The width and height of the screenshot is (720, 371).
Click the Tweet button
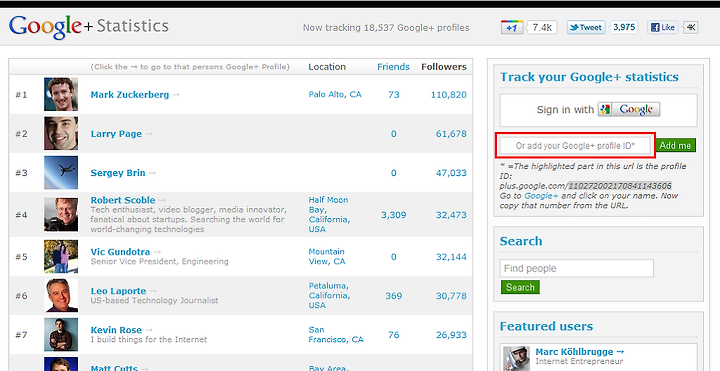point(586,28)
